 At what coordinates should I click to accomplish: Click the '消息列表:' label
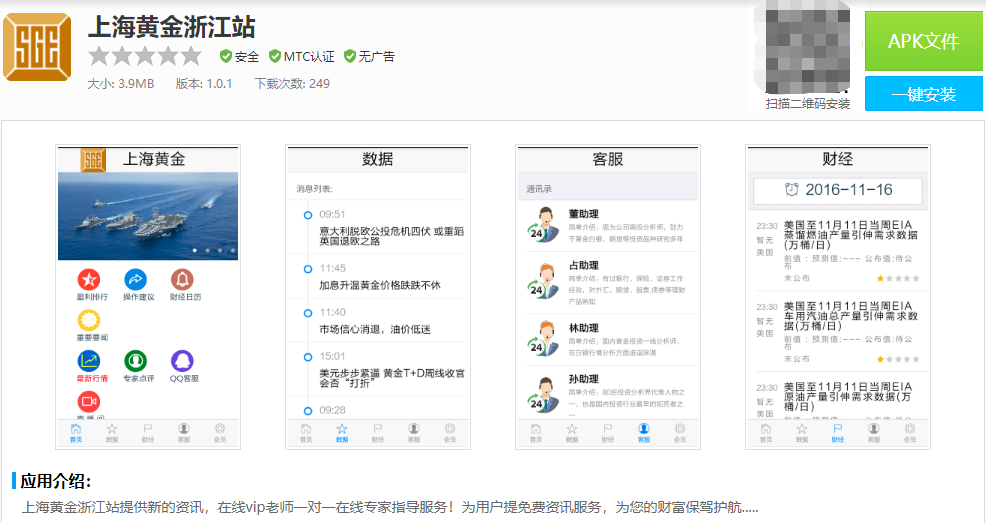(314, 189)
